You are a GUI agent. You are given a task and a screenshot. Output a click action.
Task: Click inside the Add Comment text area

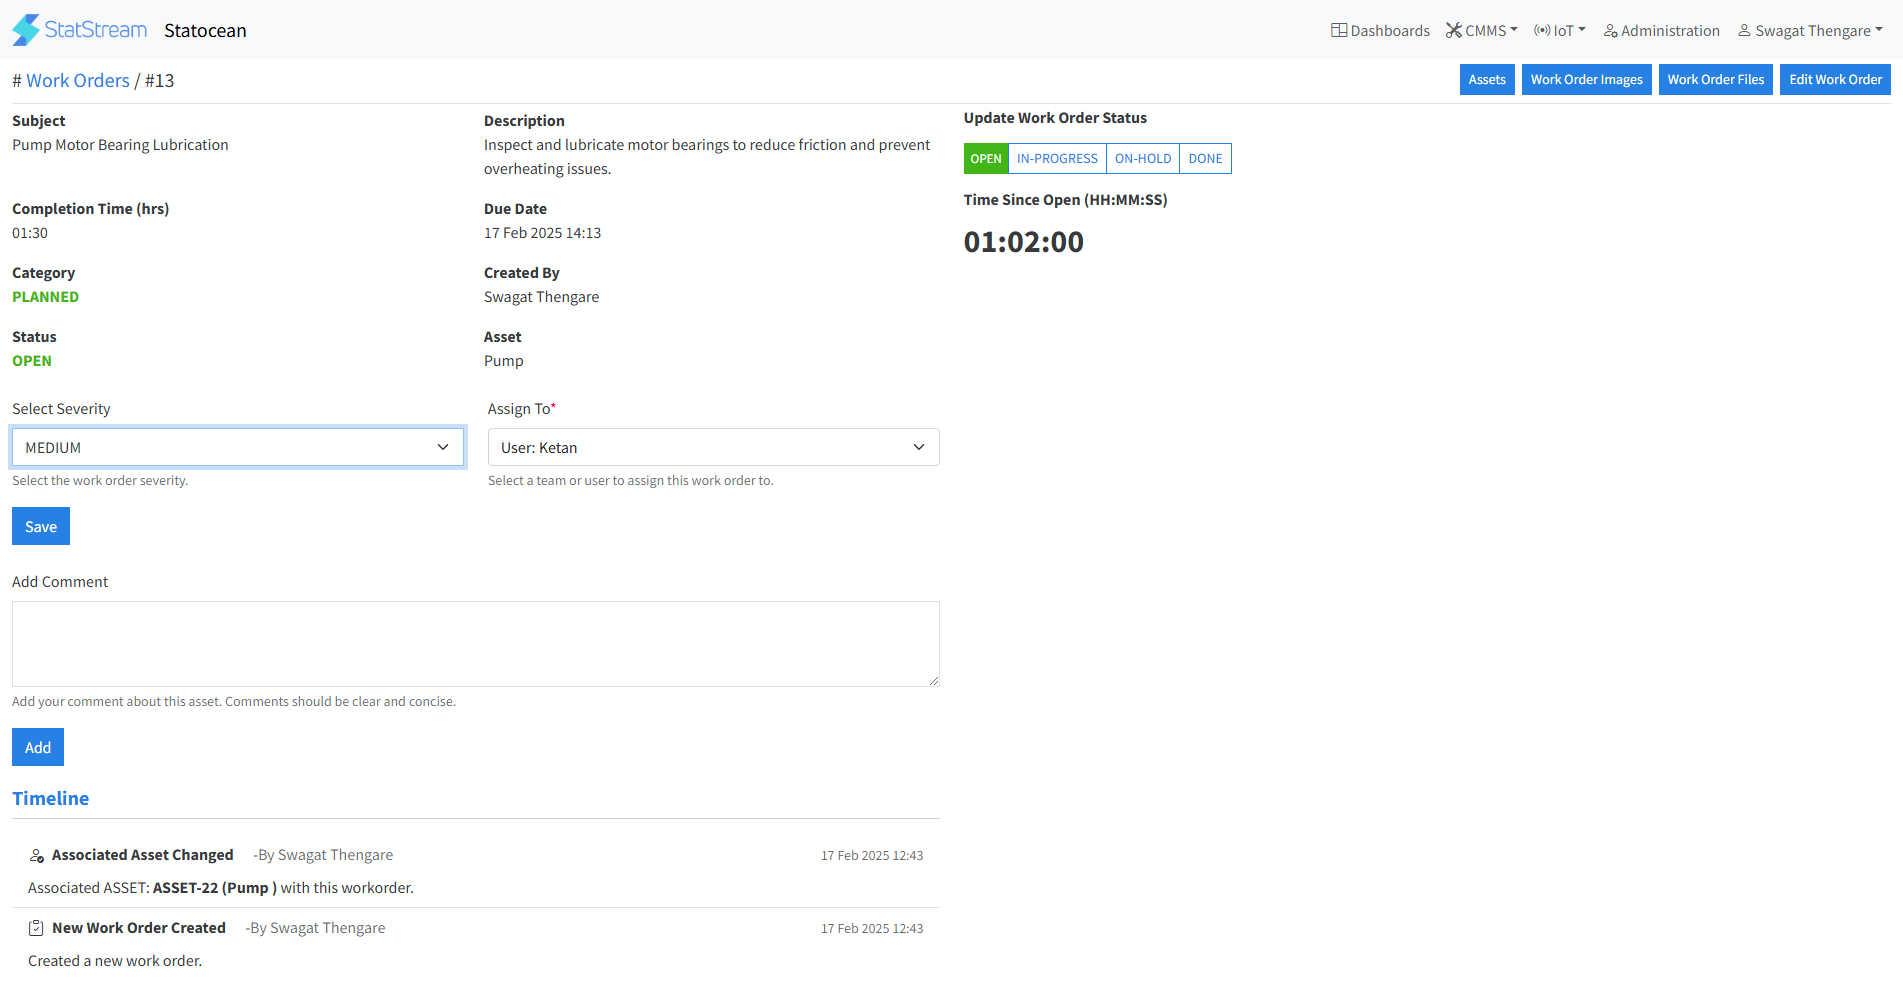[x=475, y=644]
